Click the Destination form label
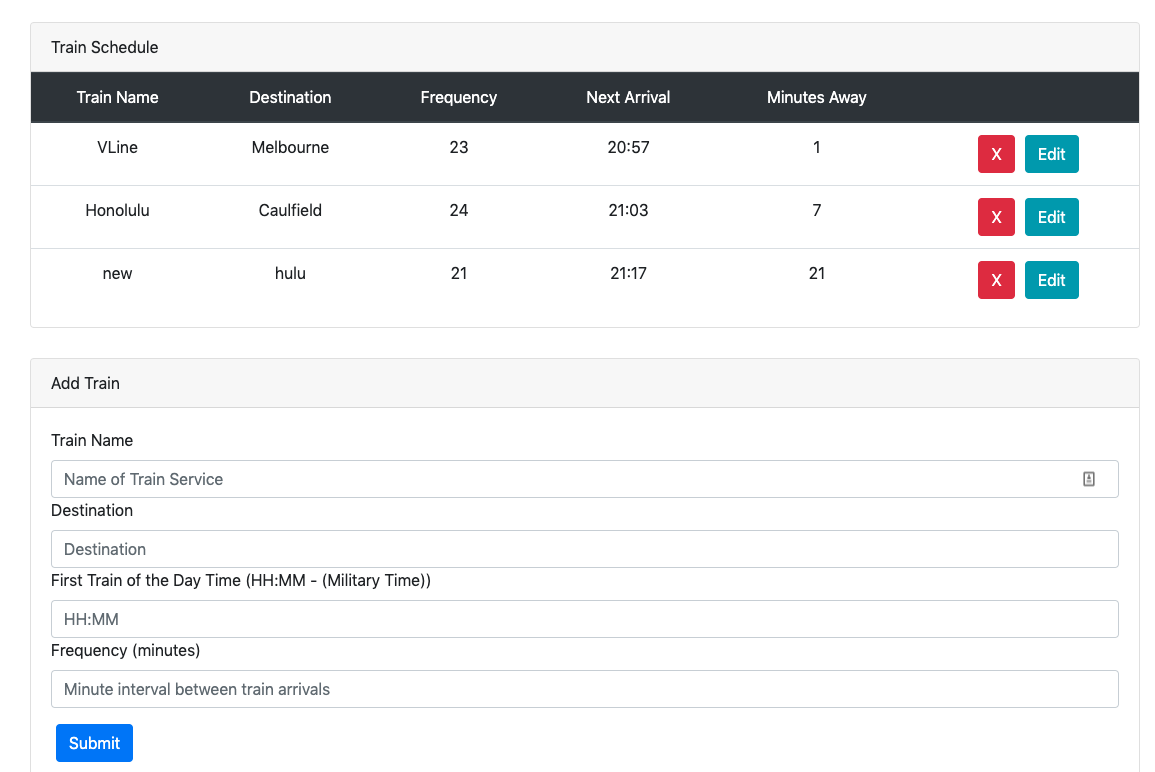 [x=92, y=510]
